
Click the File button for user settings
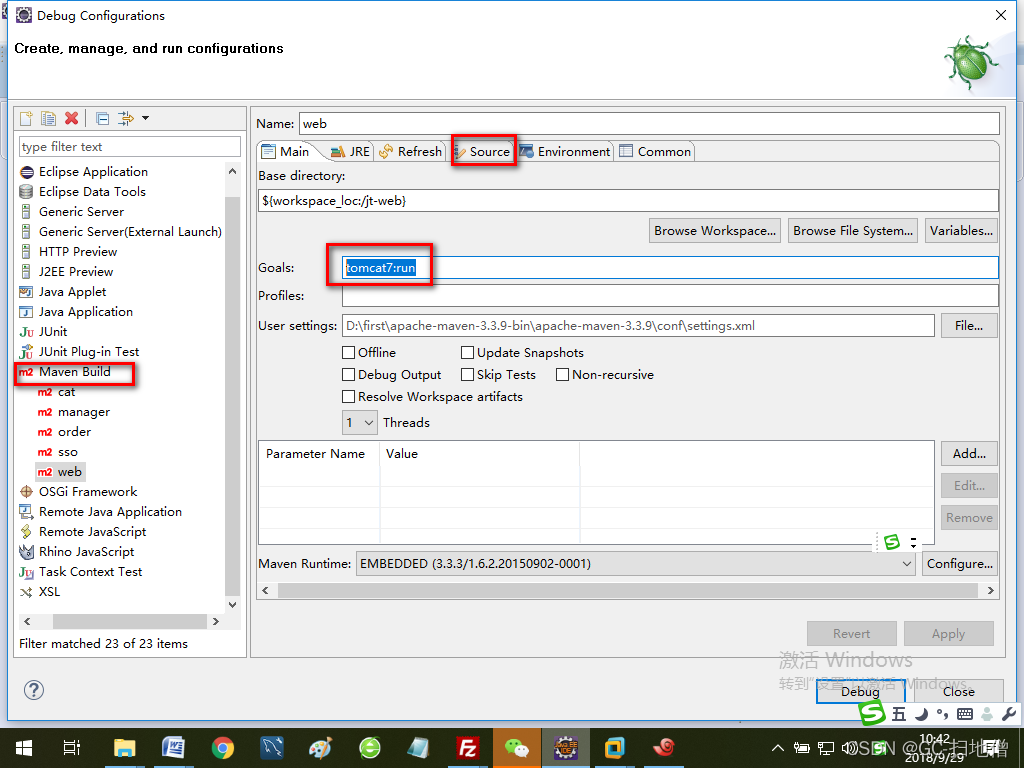[x=969, y=326]
